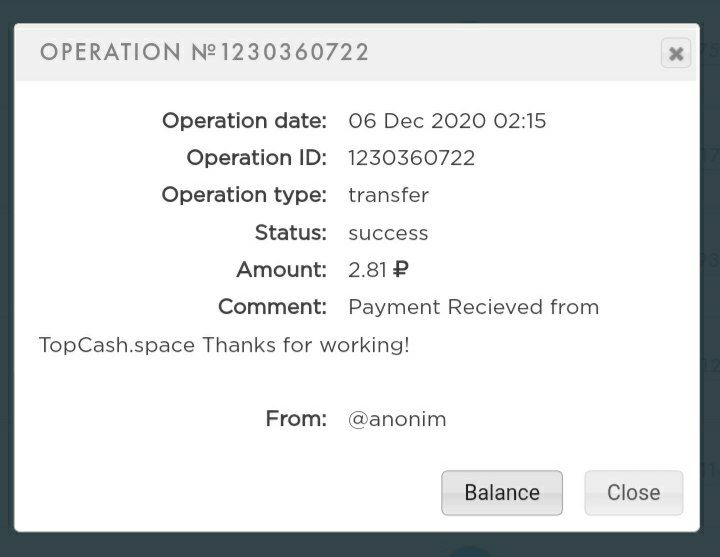Click the "Status:" label
The width and height of the screenshot is (720, 557).
pos(290,233)
